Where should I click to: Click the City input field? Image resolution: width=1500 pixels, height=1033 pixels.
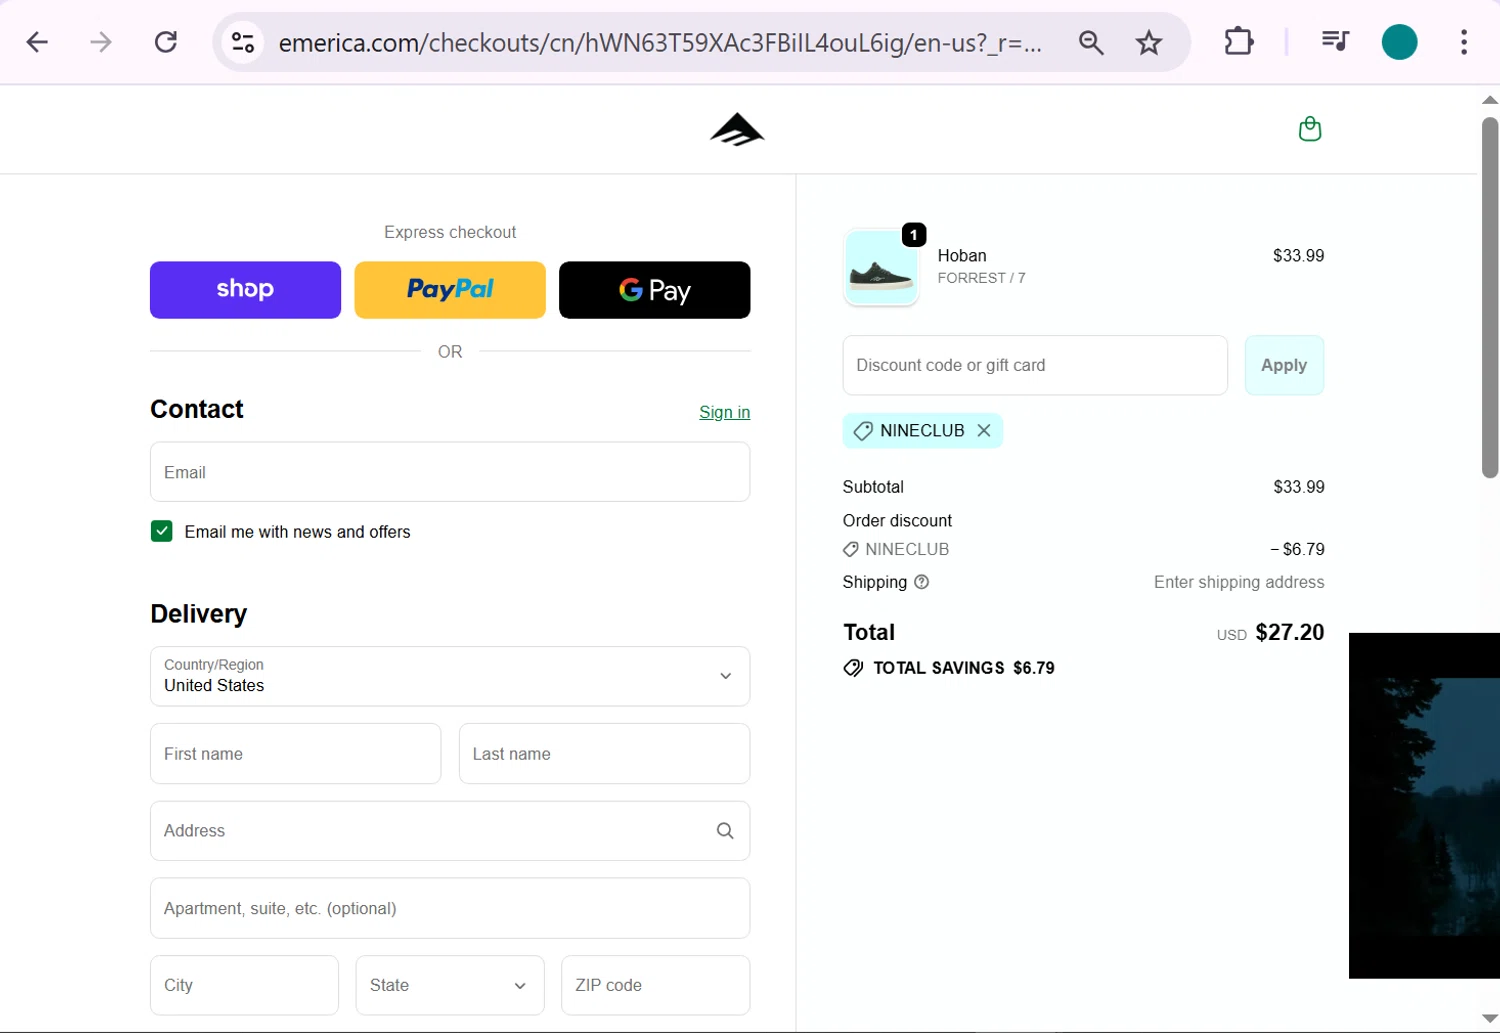pos(244,985)
